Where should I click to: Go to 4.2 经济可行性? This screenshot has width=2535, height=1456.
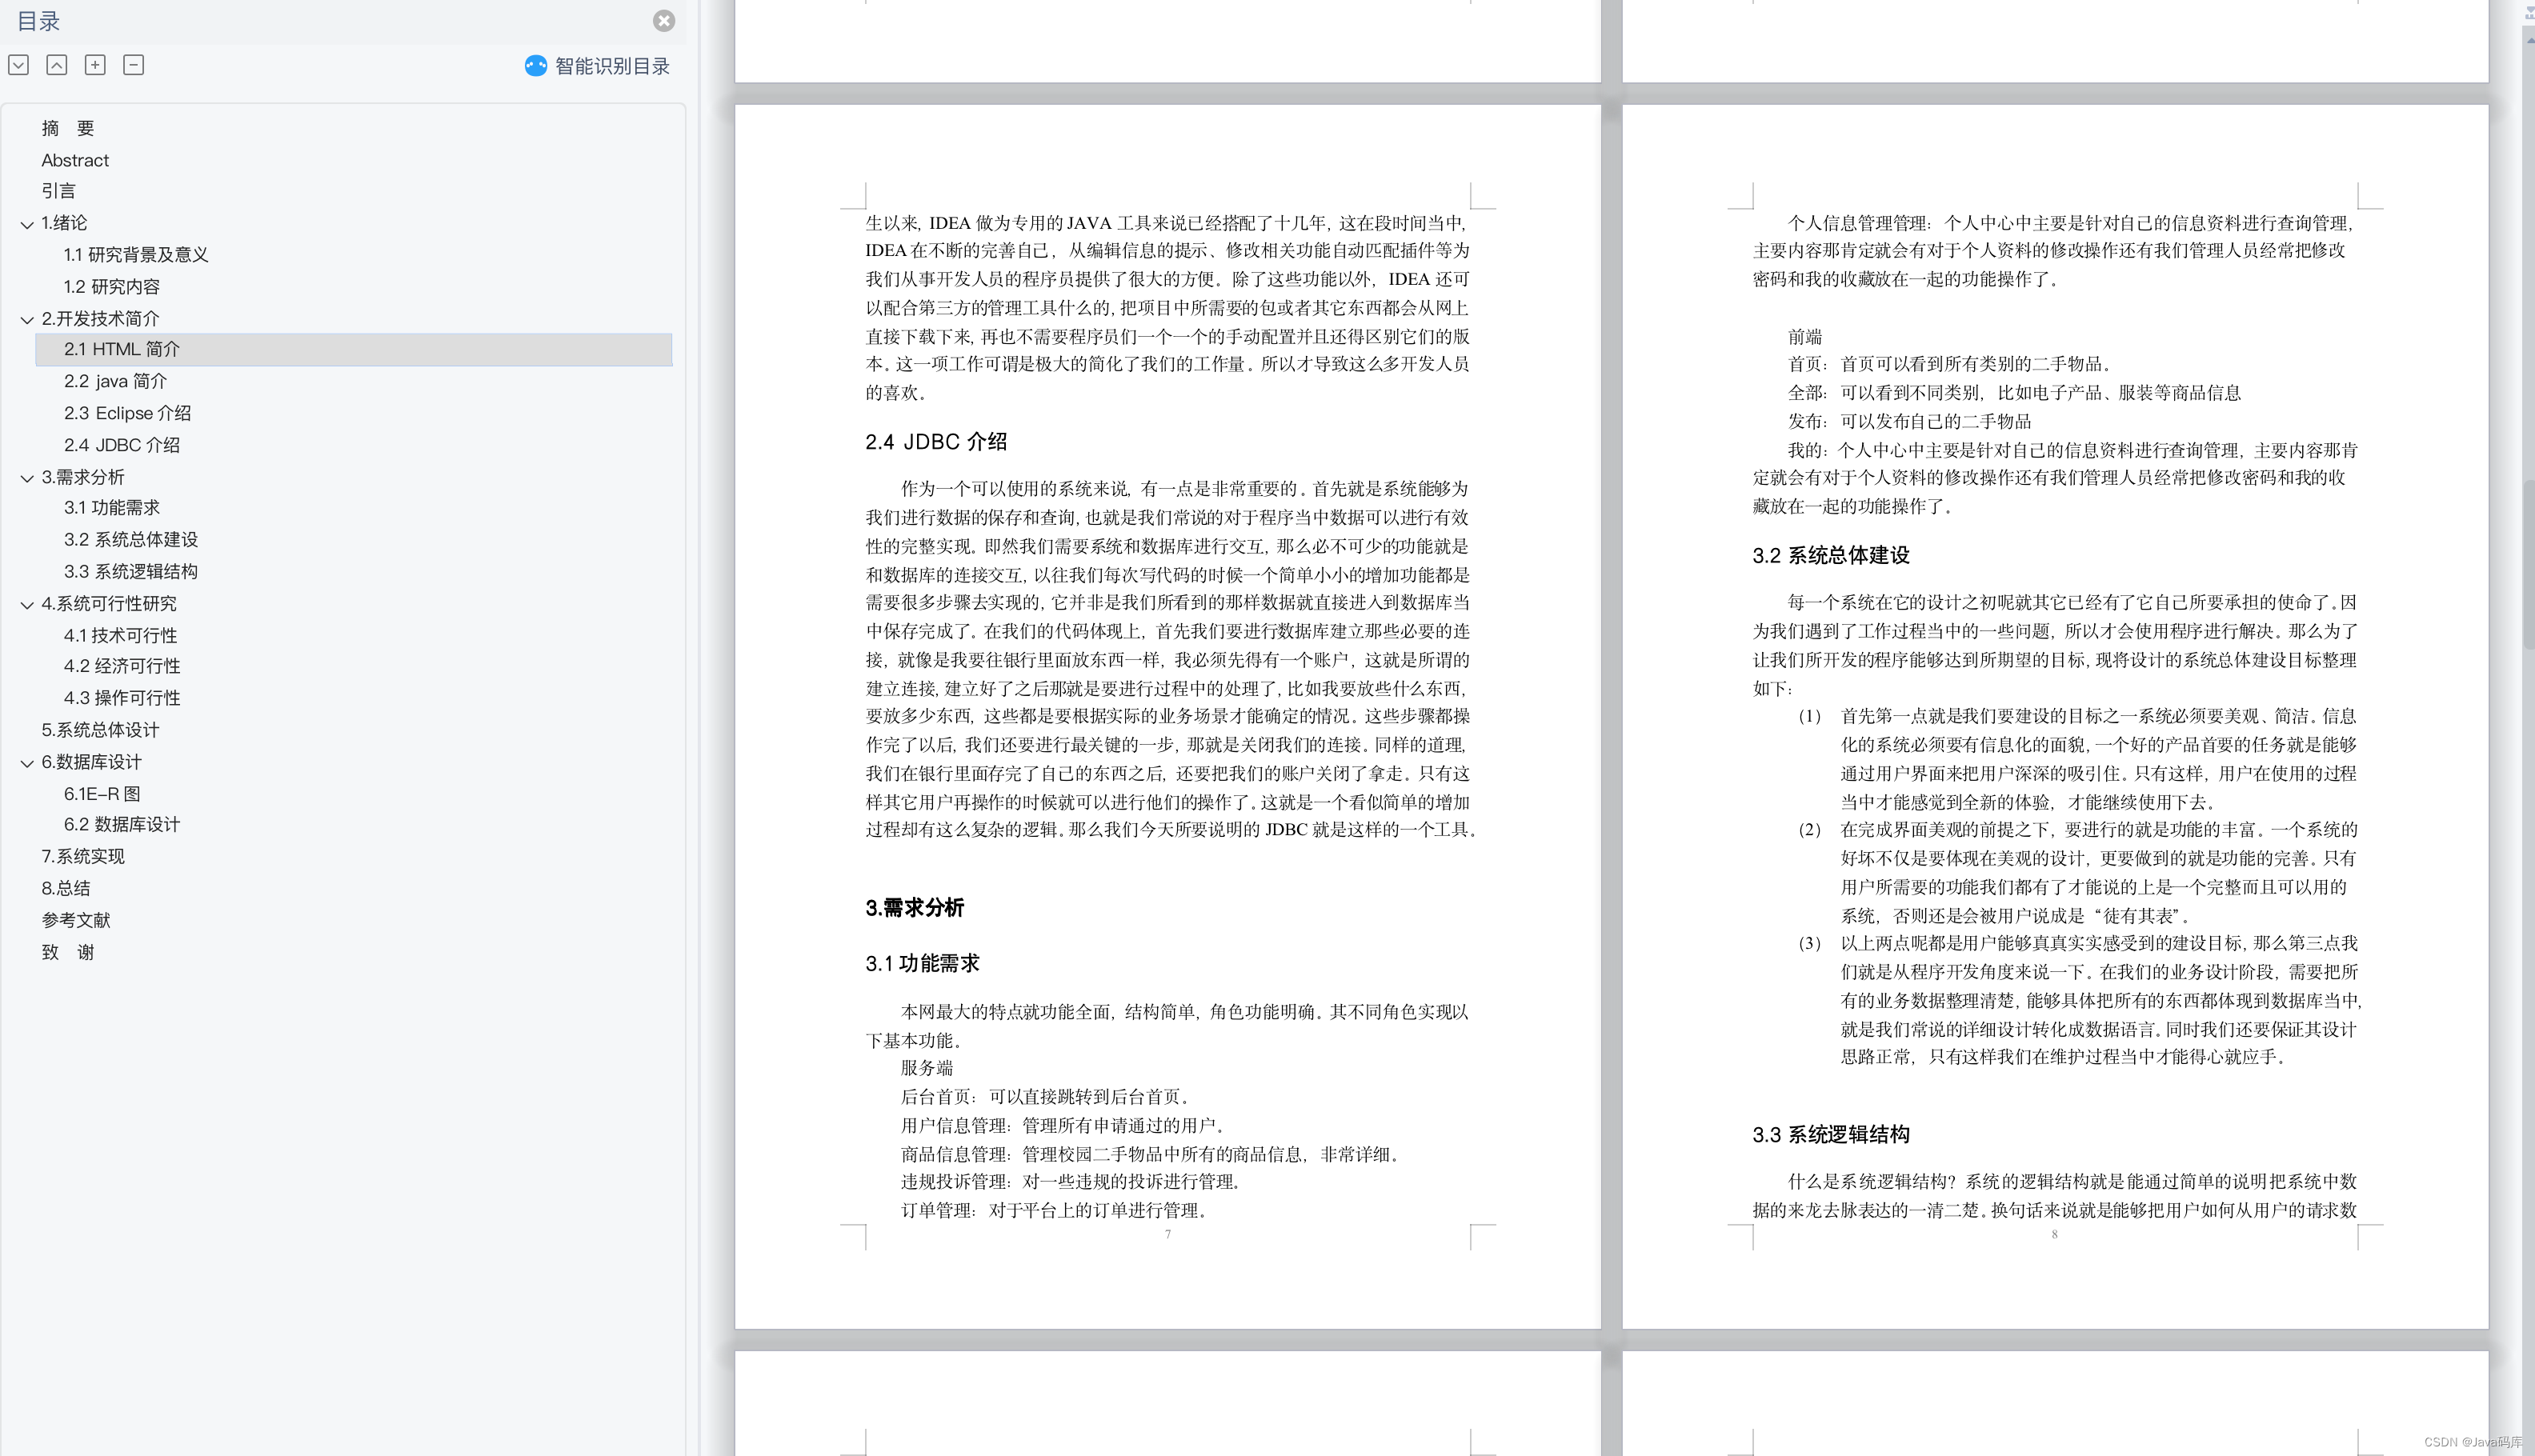coord(122,666)
